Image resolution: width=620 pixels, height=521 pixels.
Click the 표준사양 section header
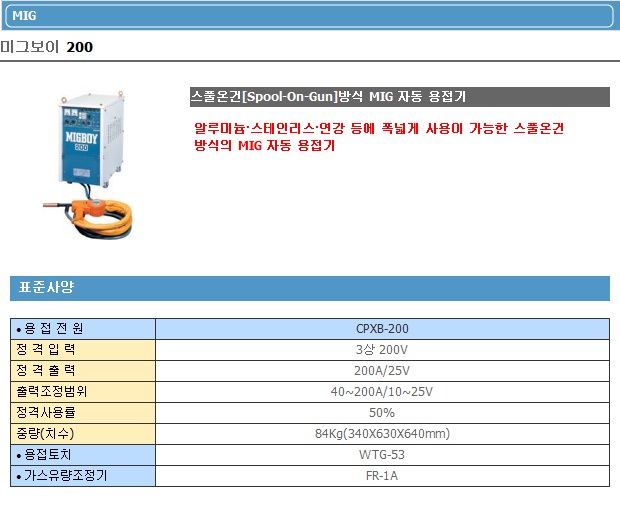(309, 288)
